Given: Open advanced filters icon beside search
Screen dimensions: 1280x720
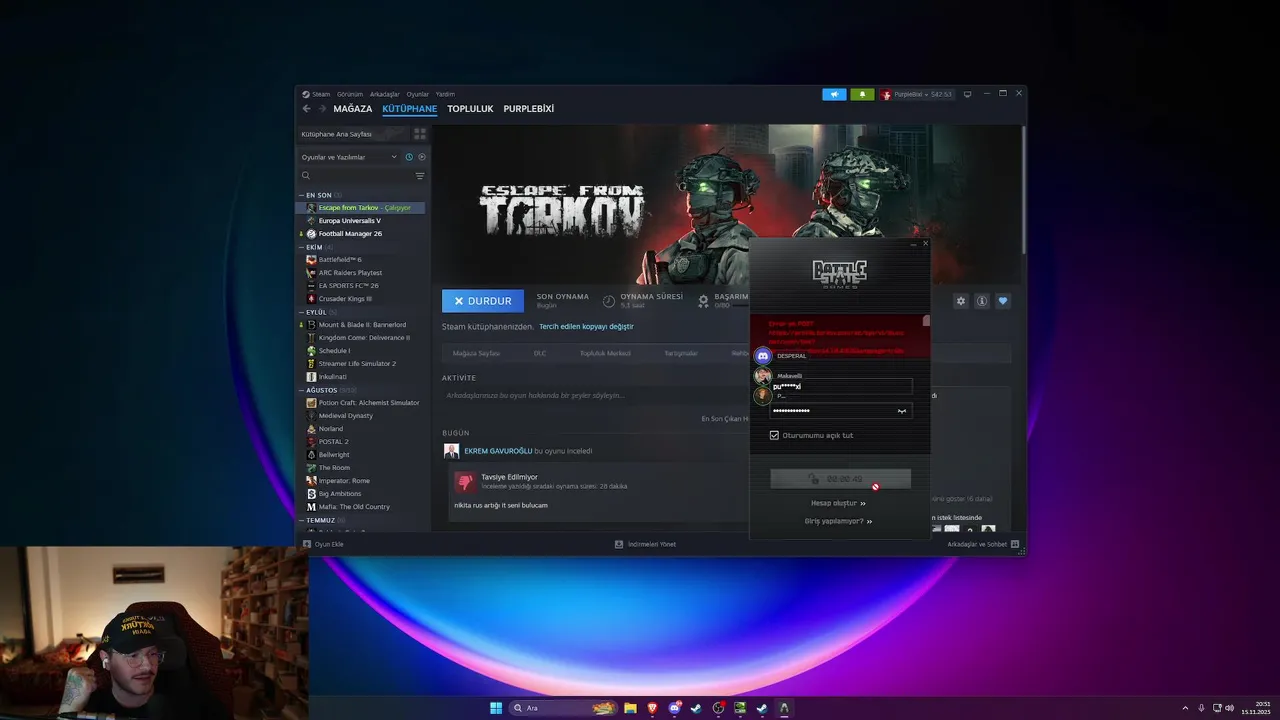Looking at the screenshot, I should [x=420, y=176].
